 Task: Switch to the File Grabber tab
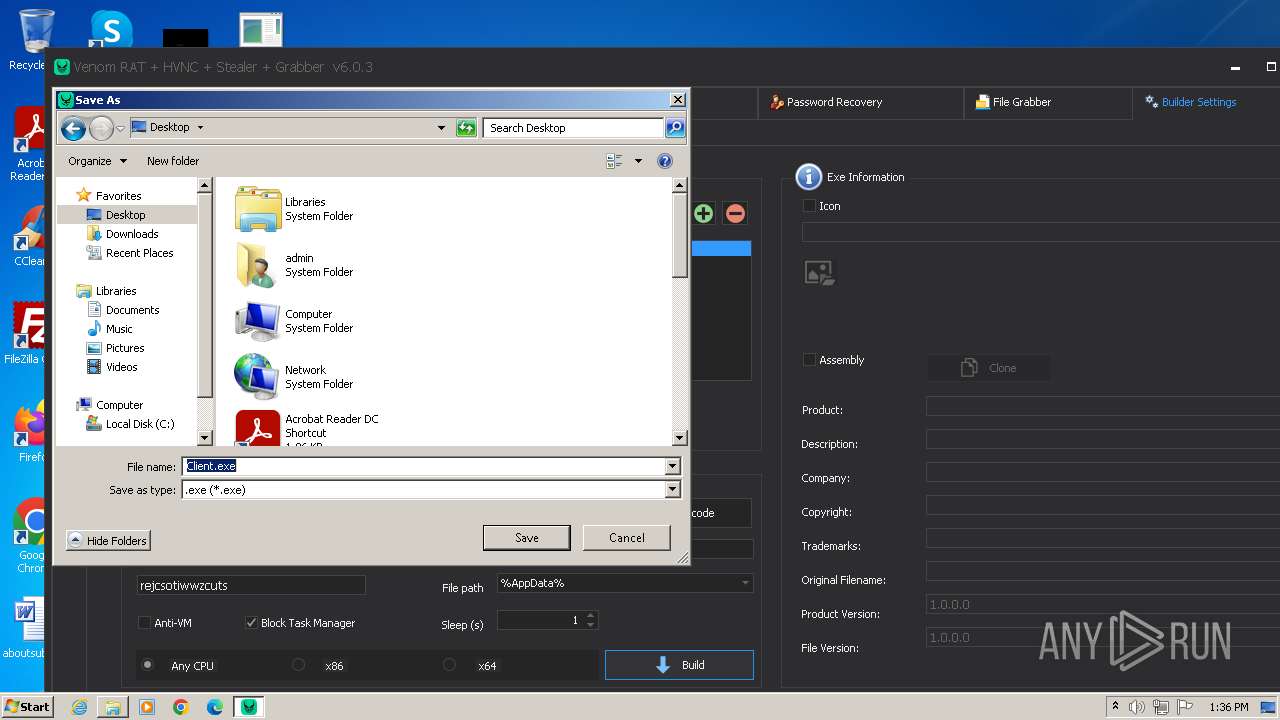tap(1014, 102)
